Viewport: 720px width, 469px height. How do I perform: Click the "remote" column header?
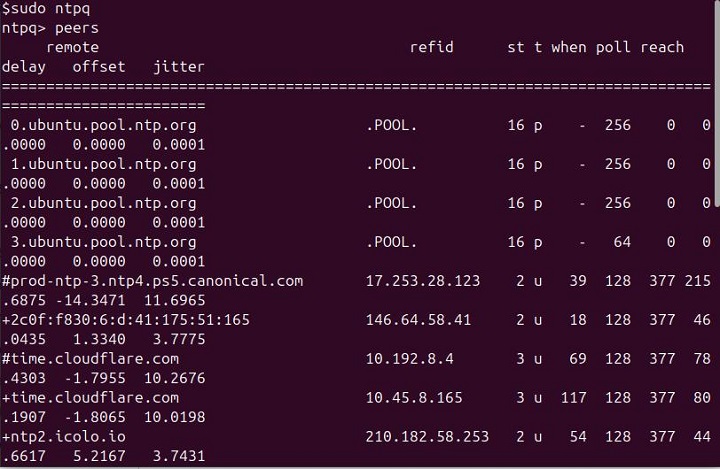tap(72, 47)
